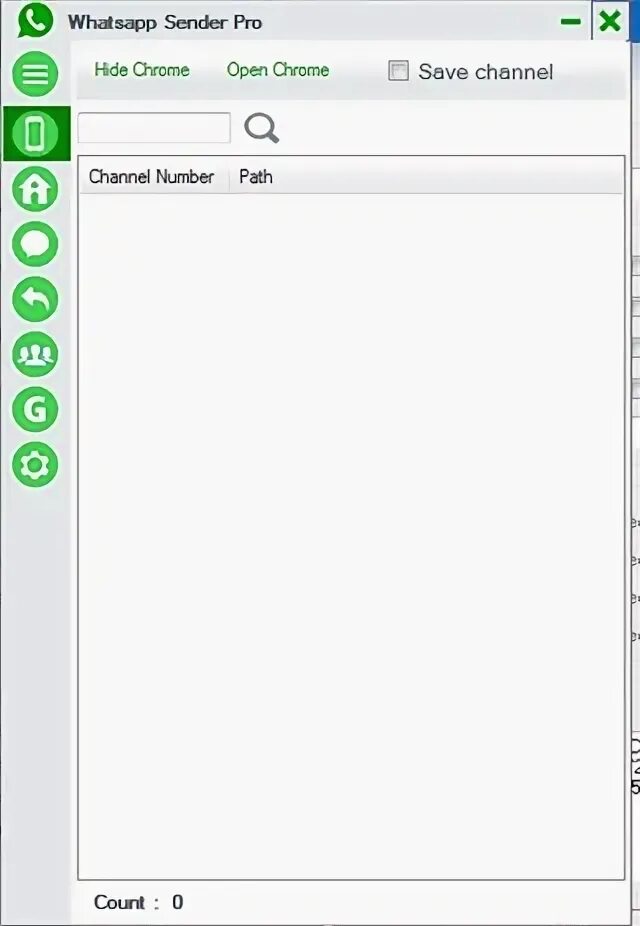Viewport: 640px width, 926px height.
Task: Click the WhatsApp logo in title bar
Action: [35, 20]
